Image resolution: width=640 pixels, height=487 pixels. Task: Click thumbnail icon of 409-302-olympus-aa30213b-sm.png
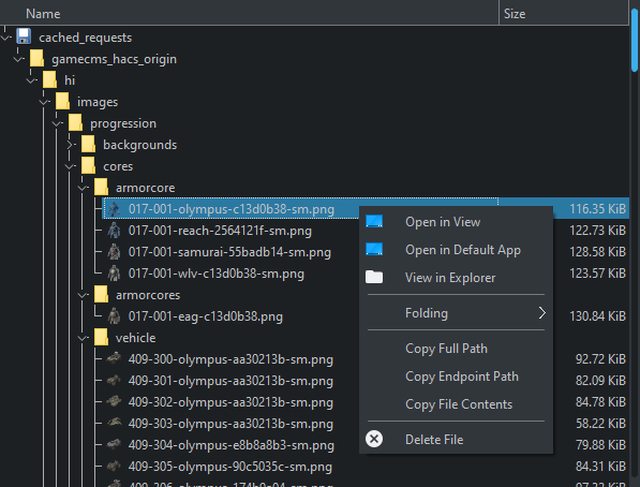[x=114, y=402]
